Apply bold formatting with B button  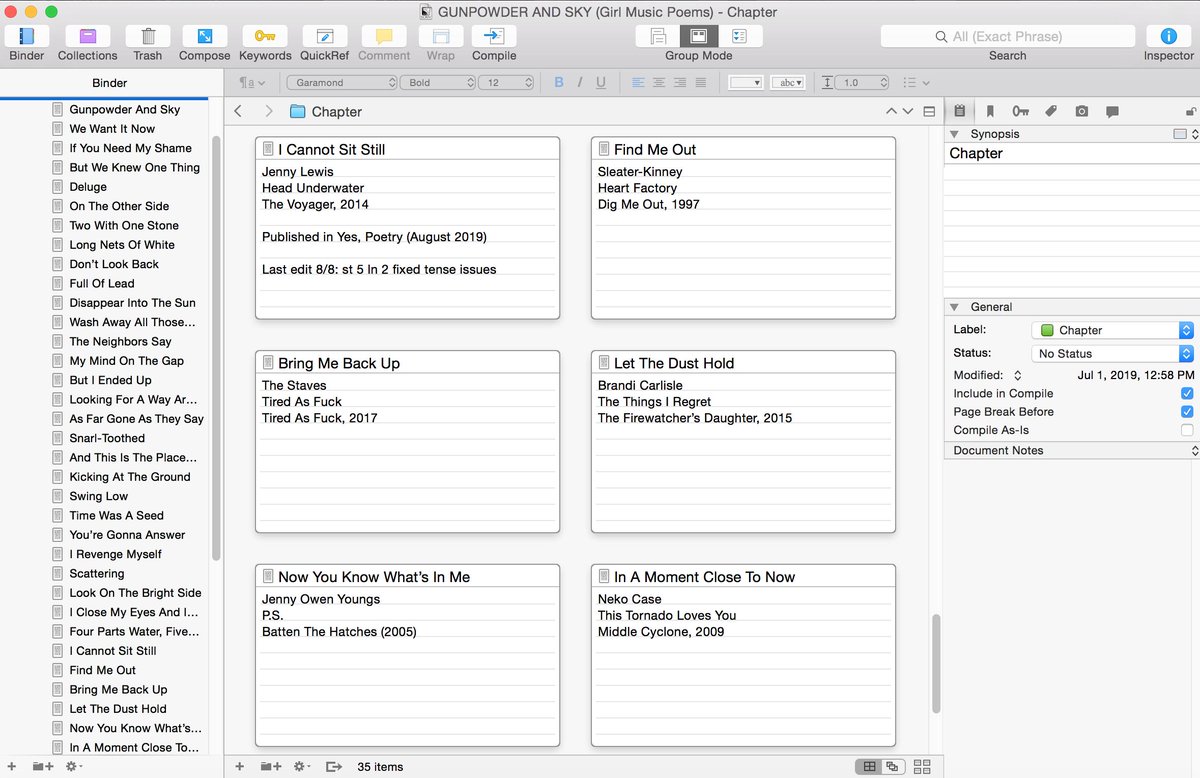559,83
